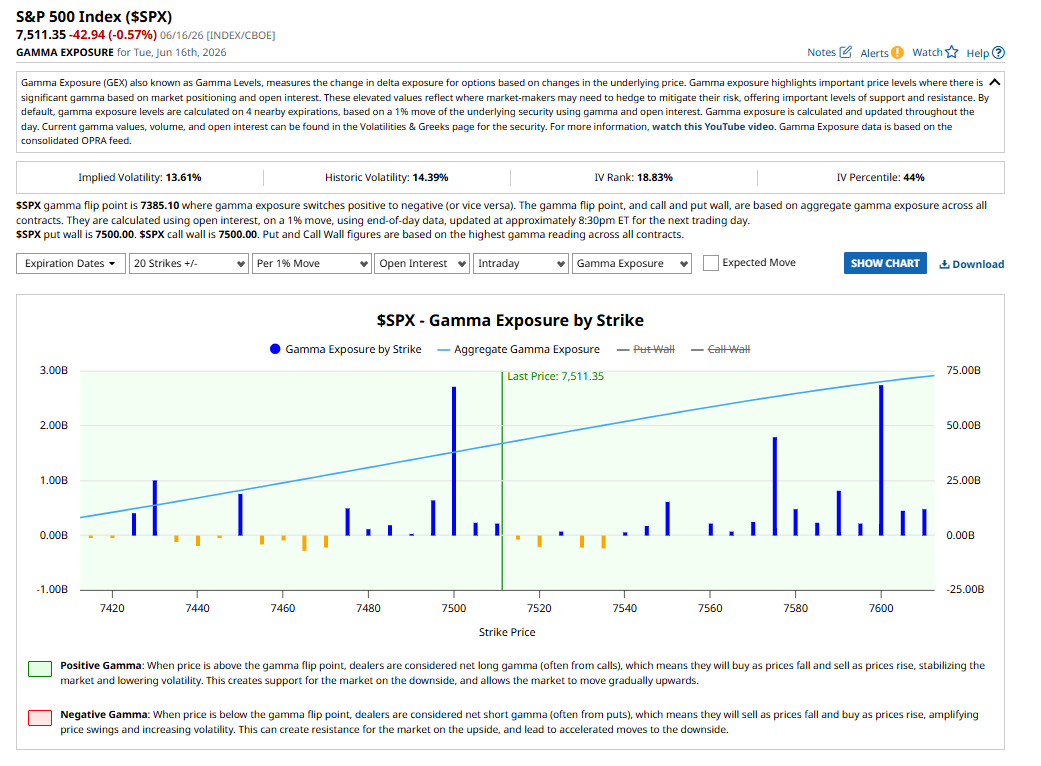Open the Open Interest selector
This screenshot has height=766, width=1041.
pos(422,264)
